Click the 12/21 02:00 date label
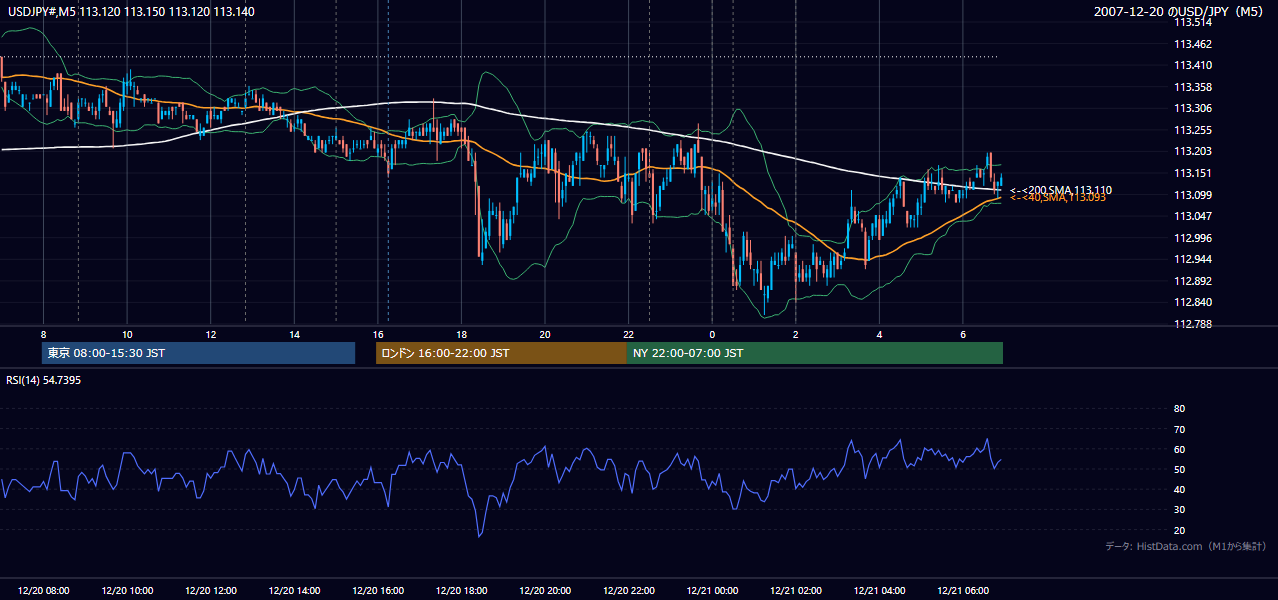Image resolution: width=1278 pixels, height=600 pixels. click(x=795, y=591)
